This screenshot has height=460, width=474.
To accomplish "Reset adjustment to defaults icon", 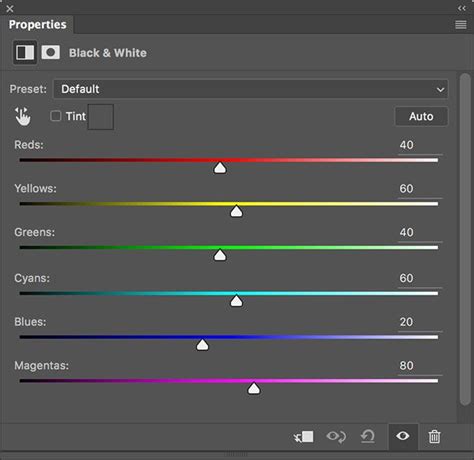I will 368,436.
